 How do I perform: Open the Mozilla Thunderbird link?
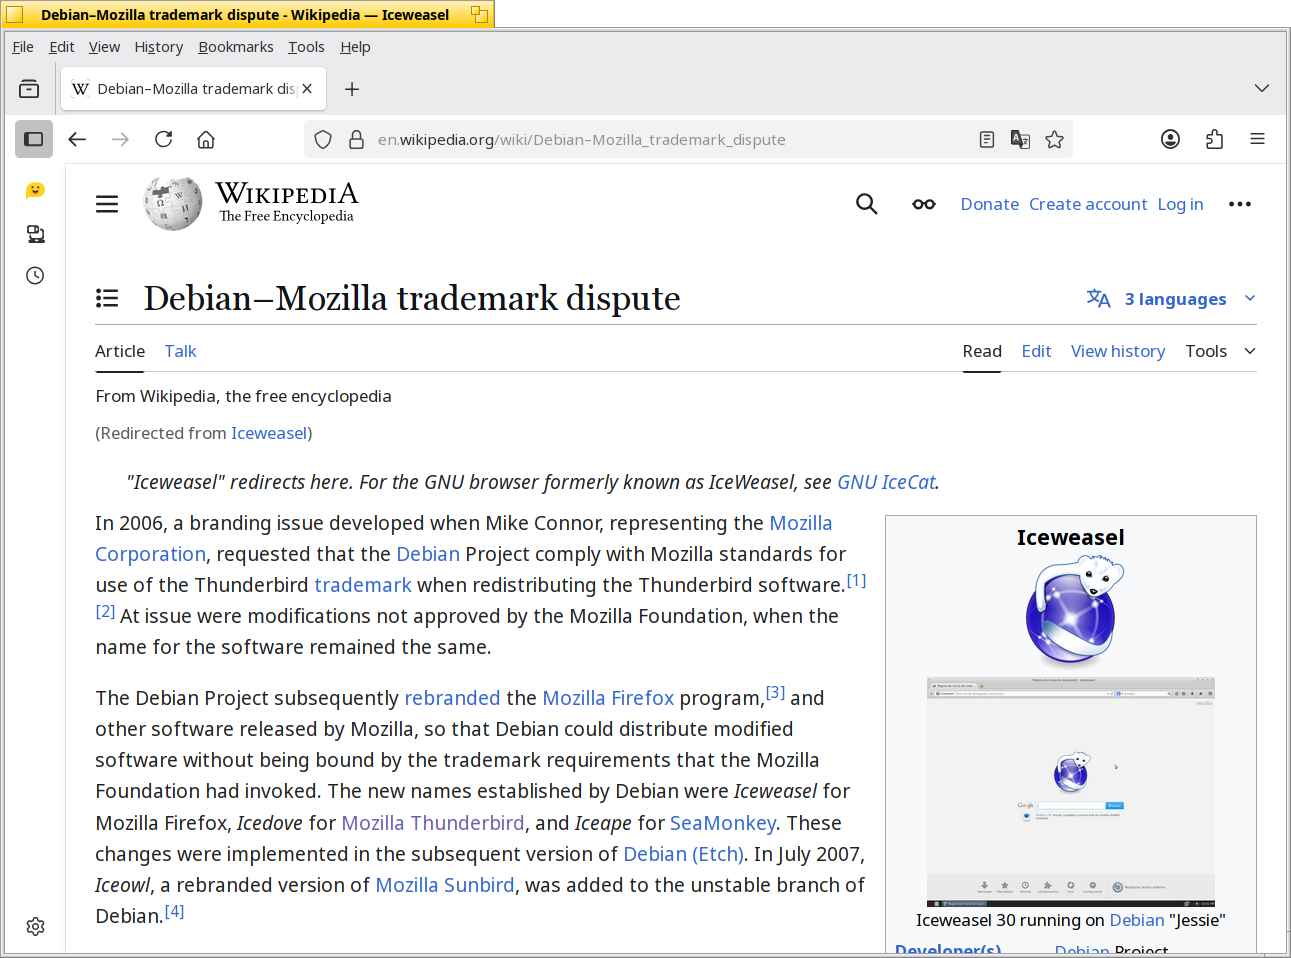point(433,823)
